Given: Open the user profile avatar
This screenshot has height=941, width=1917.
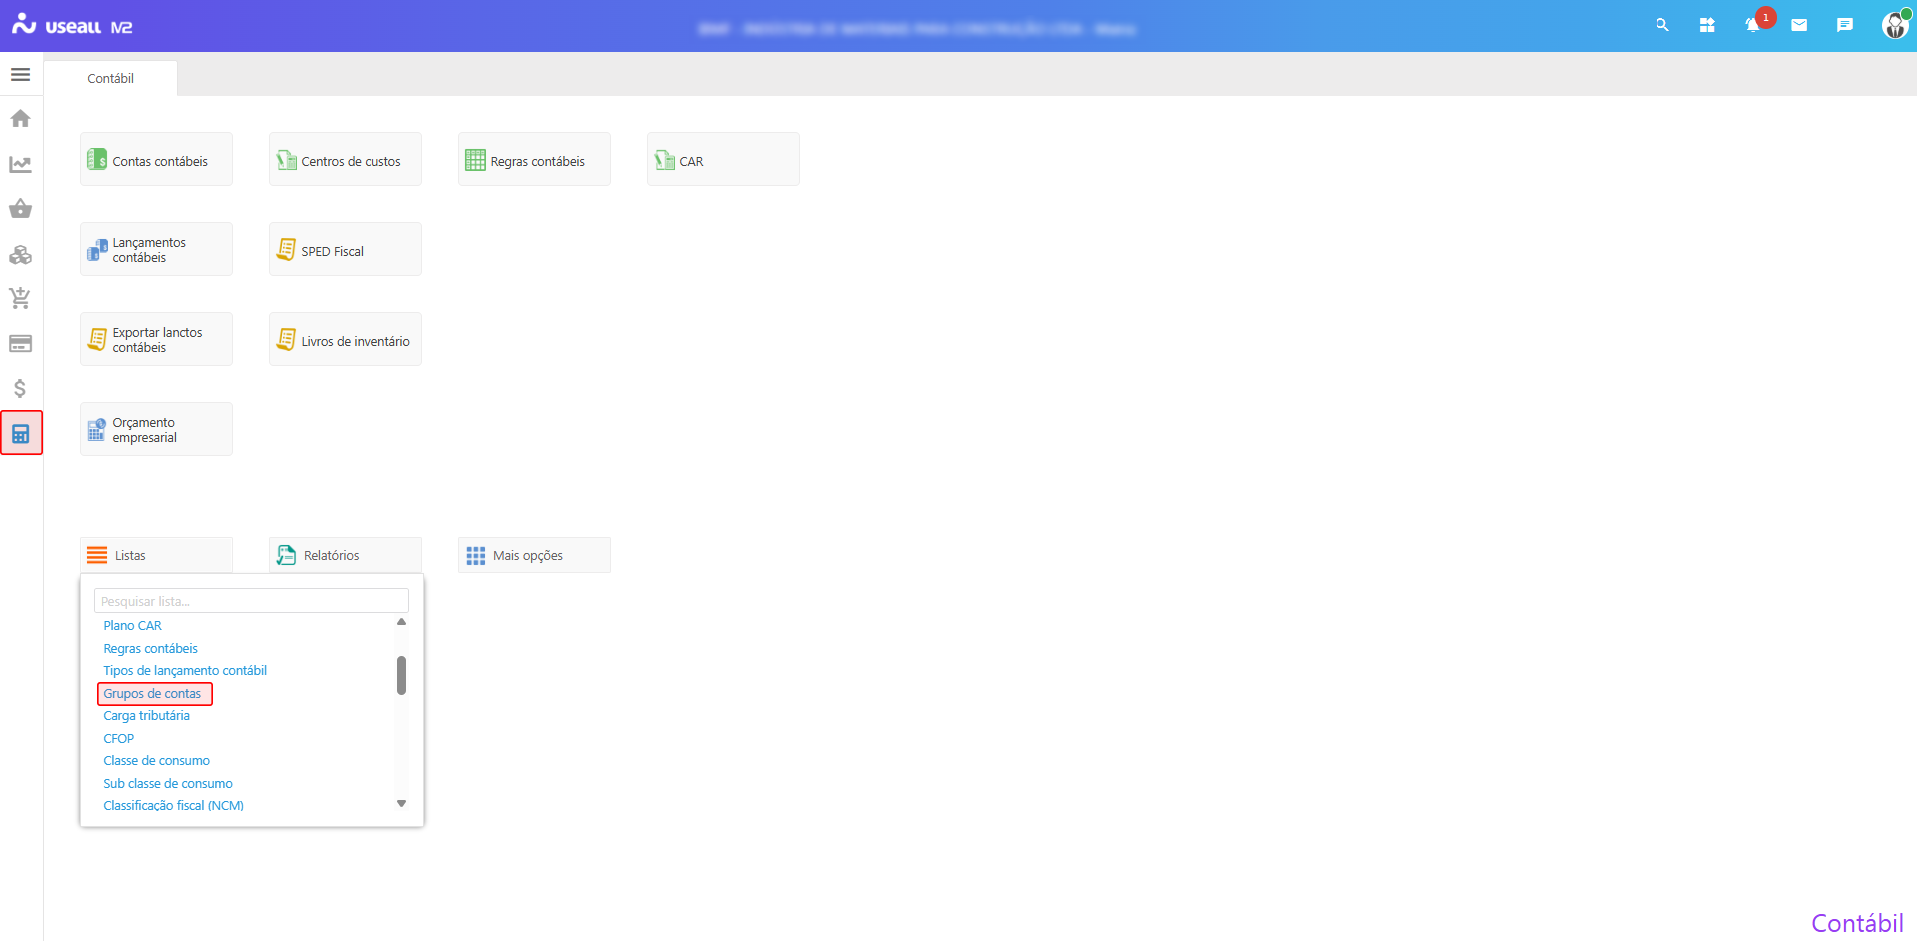Looking at the screenshot, I should coord(1894,25).
